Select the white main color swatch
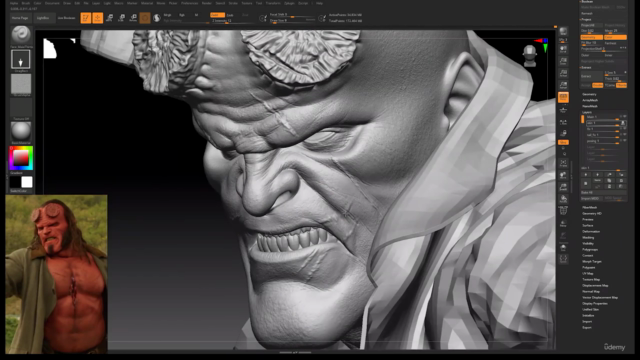Screen dimensions: 640x360 (x=27, y=182)
